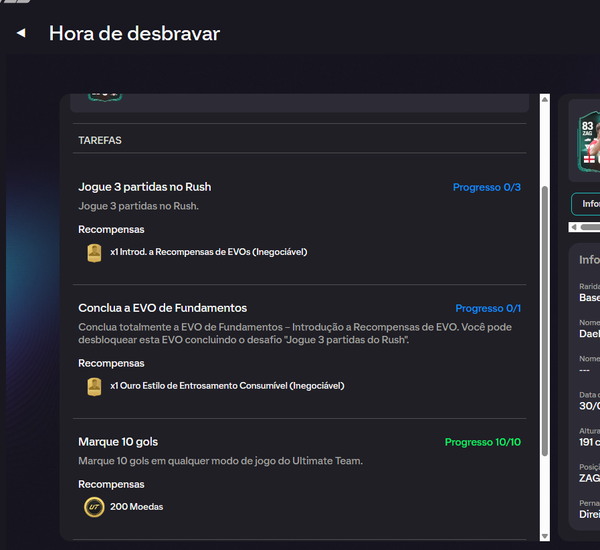Click the green 'Progresso 10/10' indicator

click(x=482, y=442)
